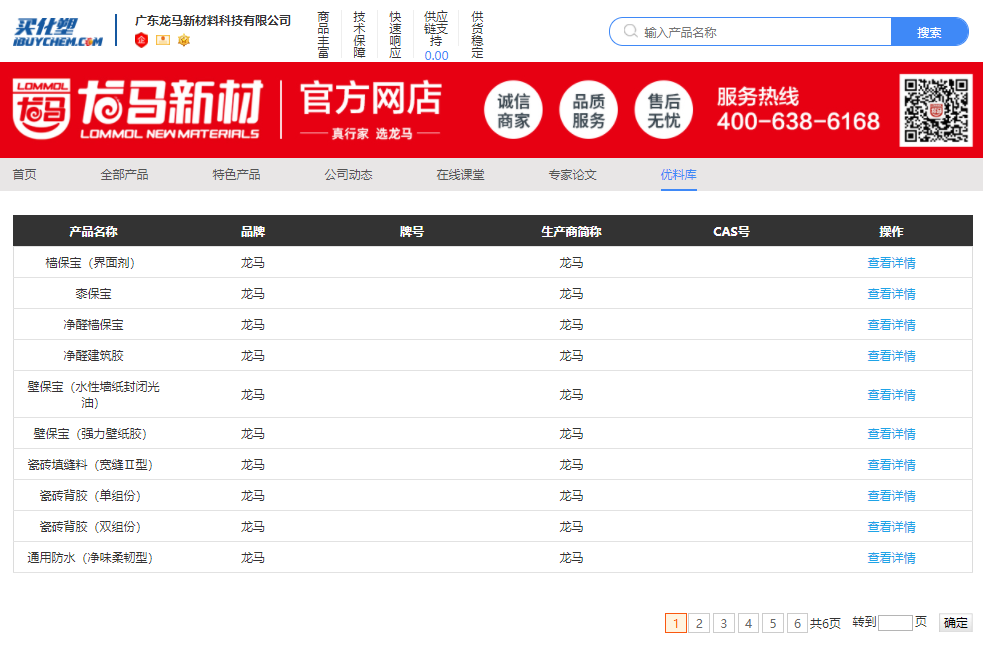The width and height of the screenshot is (983, 649).
Task: Click the red enterprise verification badge icon
Action: click(142, 40)
